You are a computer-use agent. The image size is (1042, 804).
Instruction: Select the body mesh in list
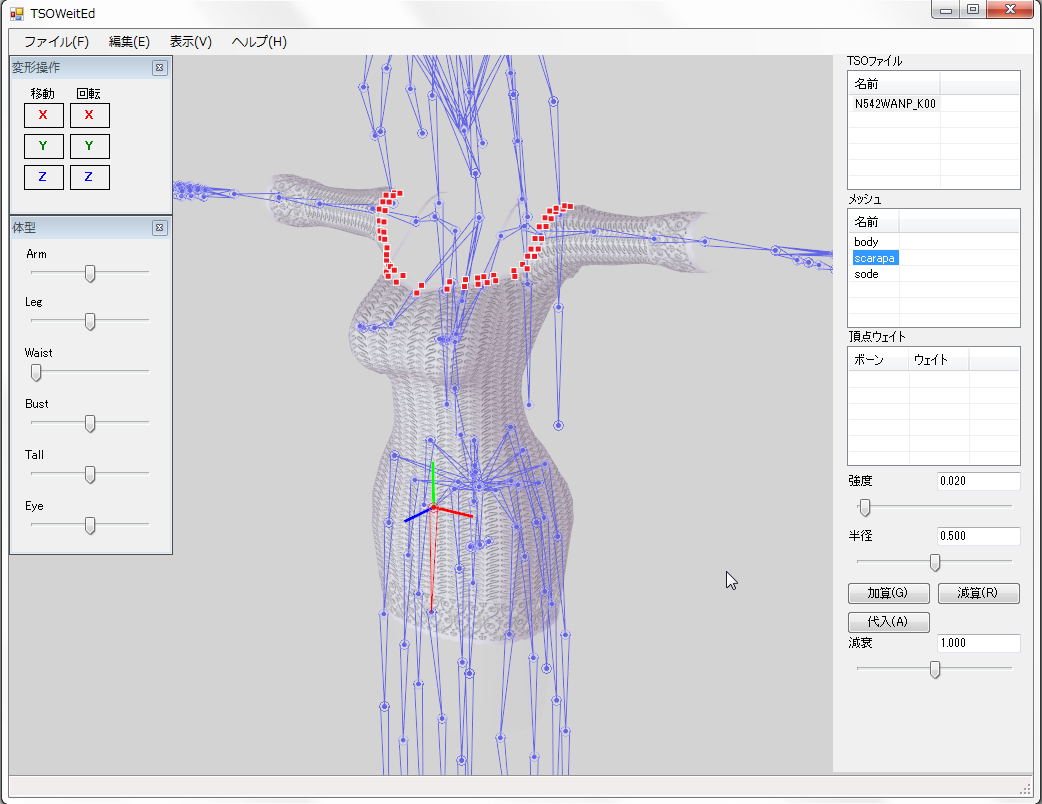click(x=866, y=242)
